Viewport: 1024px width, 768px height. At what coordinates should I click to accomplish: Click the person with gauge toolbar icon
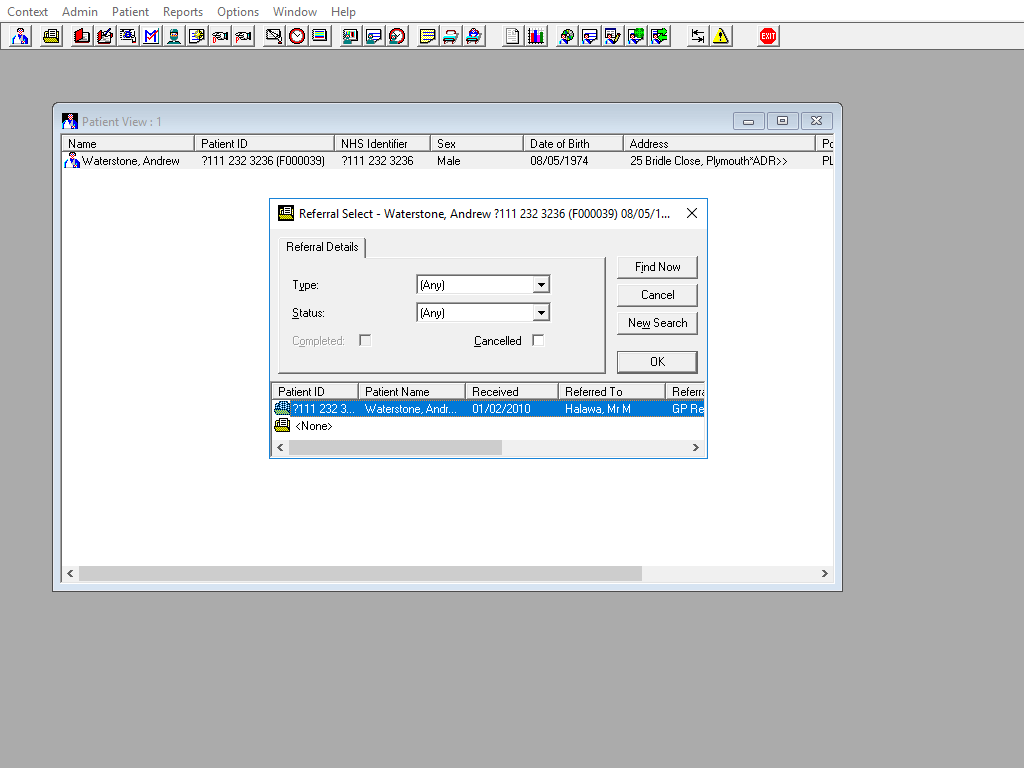pos(396,36)
